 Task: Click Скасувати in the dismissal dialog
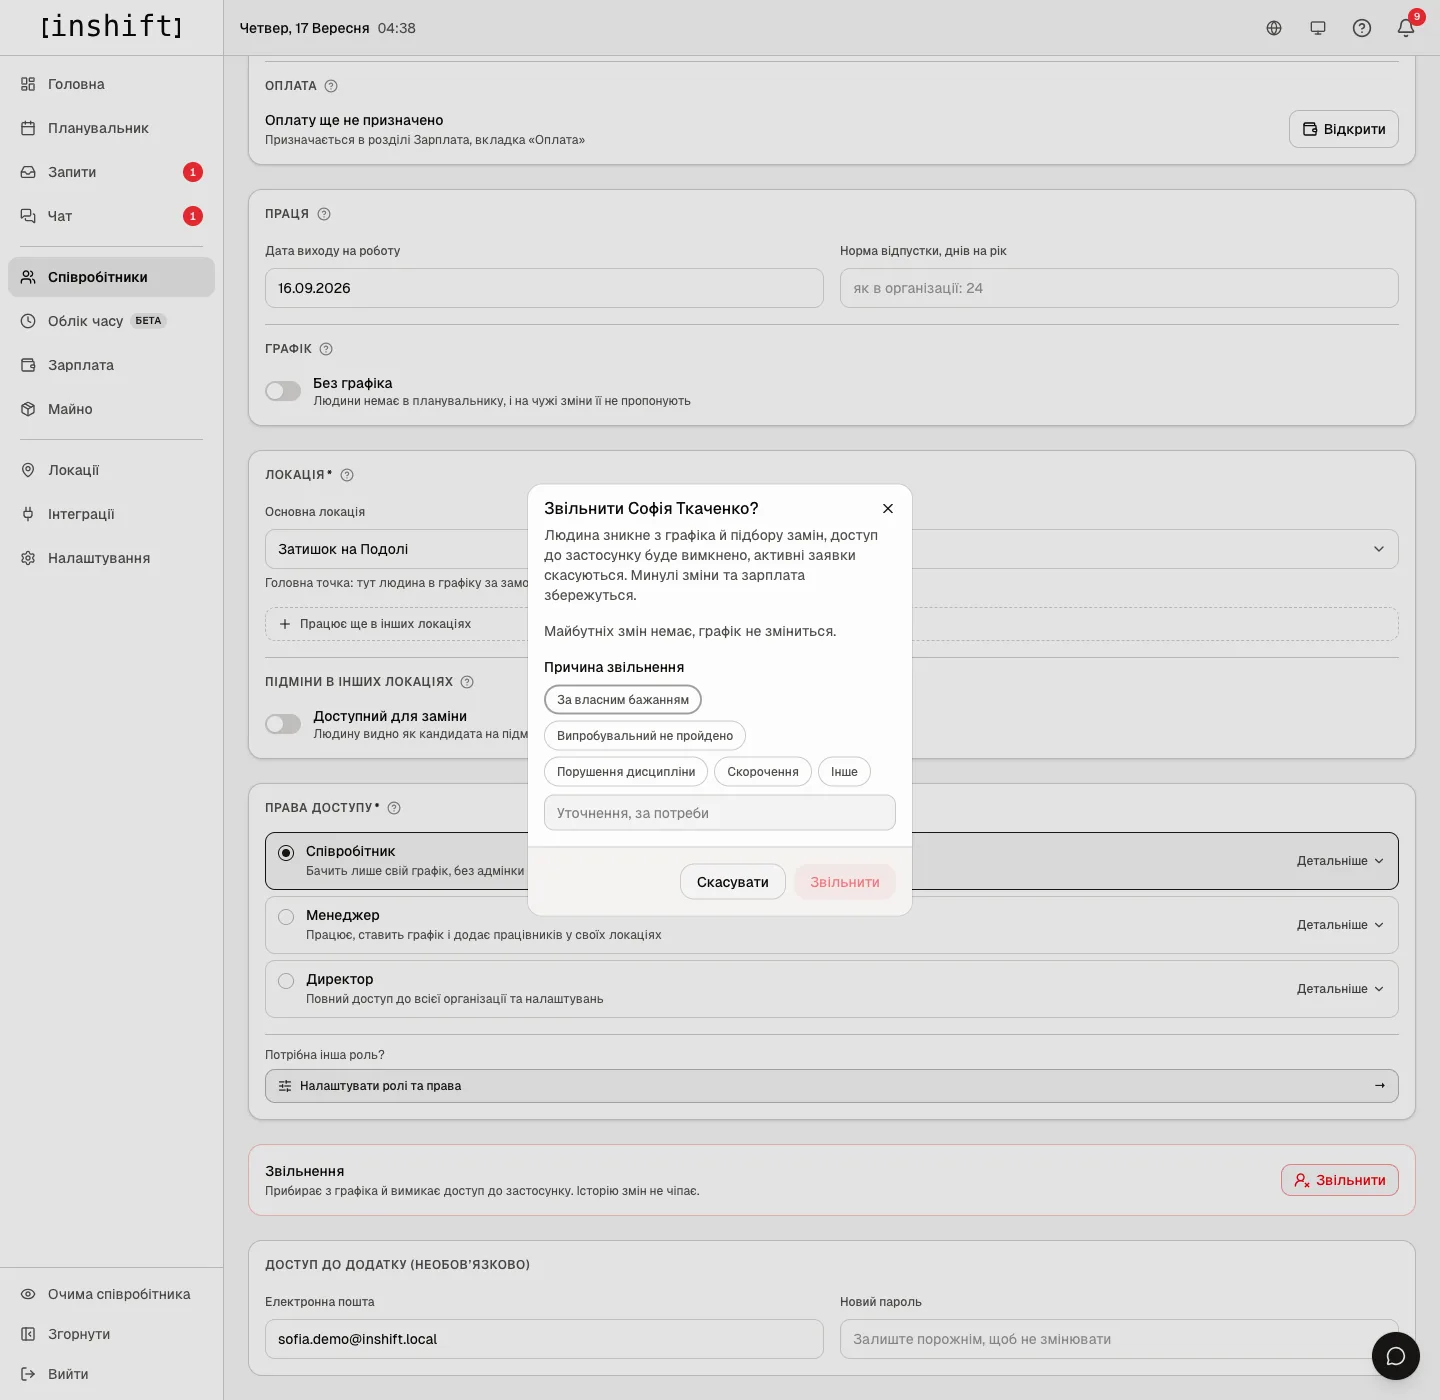(x=733, y=882)
